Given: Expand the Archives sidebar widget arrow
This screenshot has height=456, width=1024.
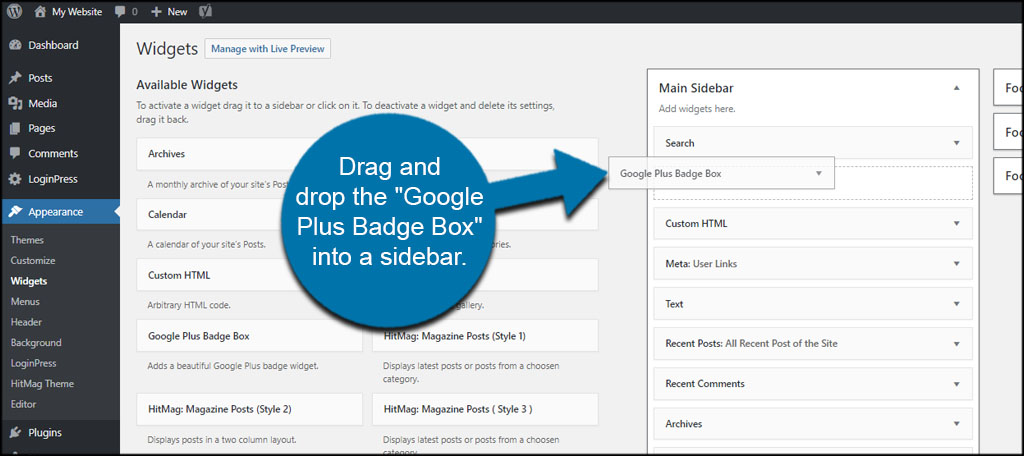Looking at the screenshot, I should [x=957, y=424].
